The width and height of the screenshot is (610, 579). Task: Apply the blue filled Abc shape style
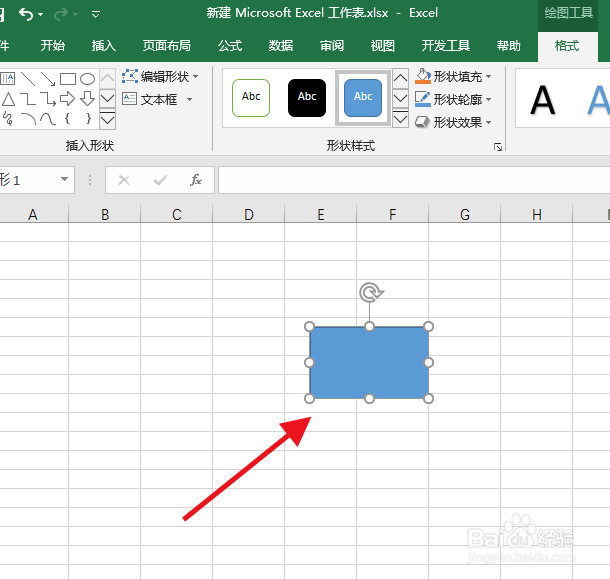tap(363, 98)
